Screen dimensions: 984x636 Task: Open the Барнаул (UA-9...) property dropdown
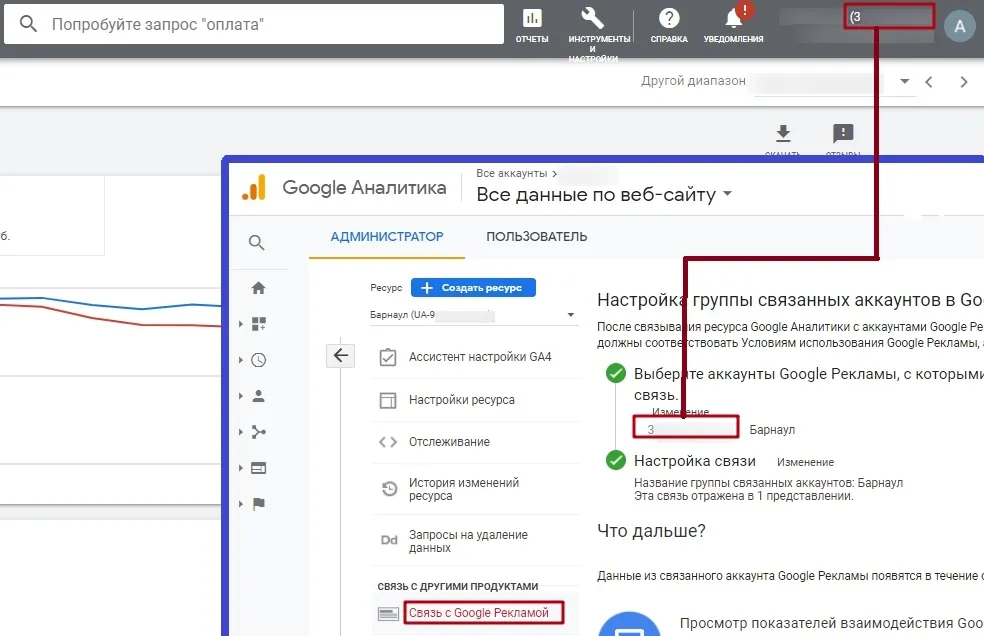click(472, 315)
